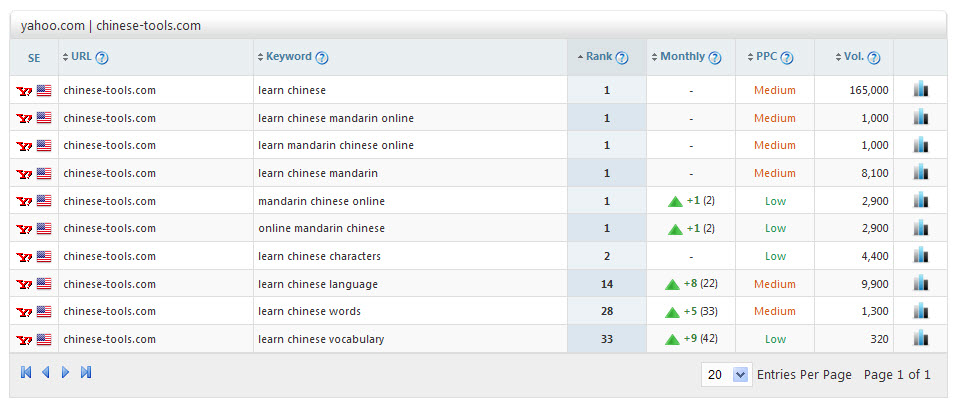Go to previous page arrow

tap(46, 373)
